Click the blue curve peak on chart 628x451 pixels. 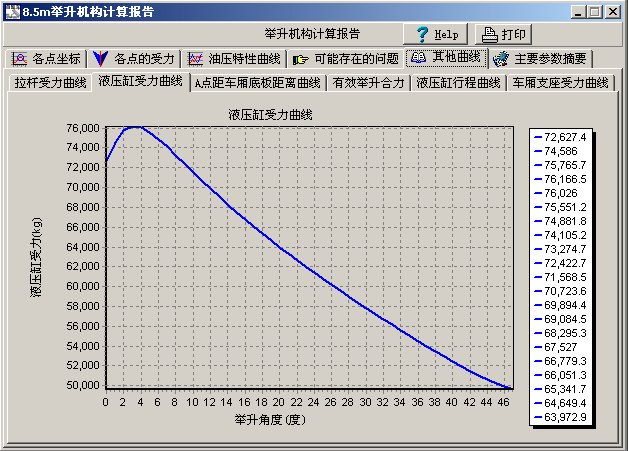click(x=134, y=127)
